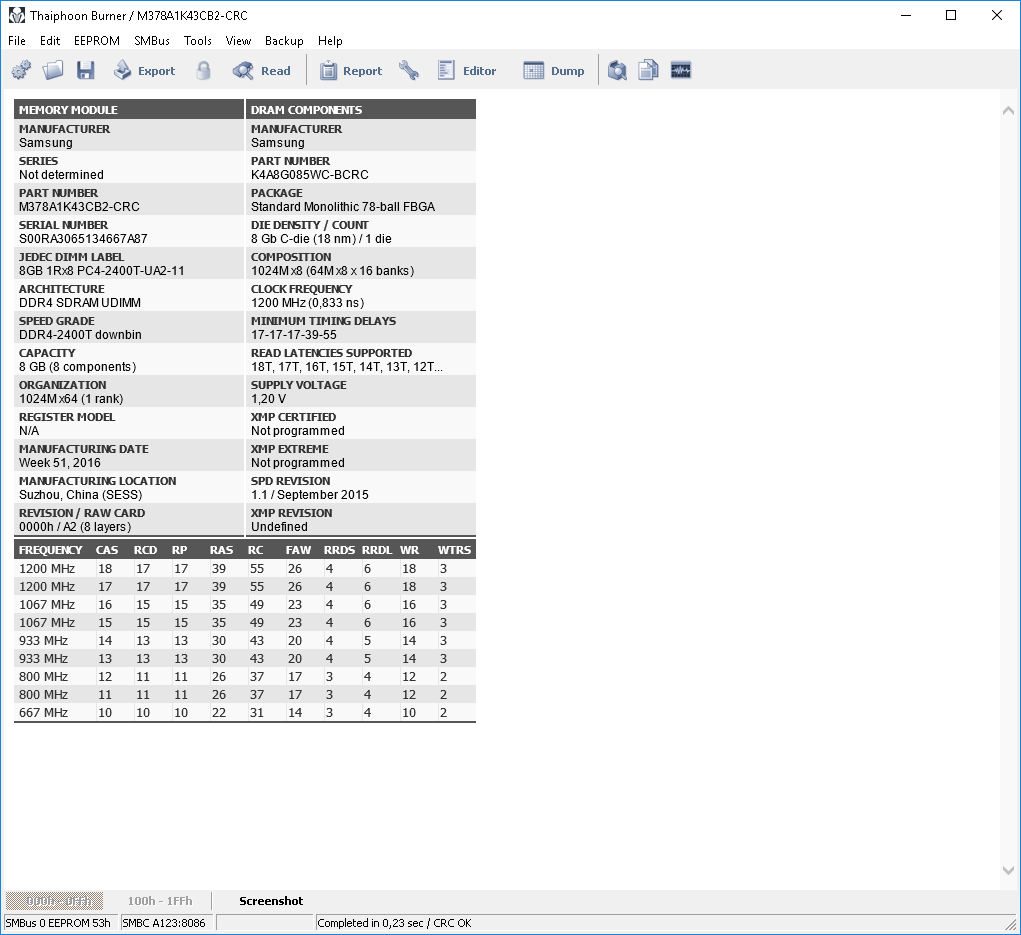The width and height of the screenshot is (1021, 935).
Task: Click DRAM part number K4A8G085WC-BCRC
Action: [x=310, y=174]
